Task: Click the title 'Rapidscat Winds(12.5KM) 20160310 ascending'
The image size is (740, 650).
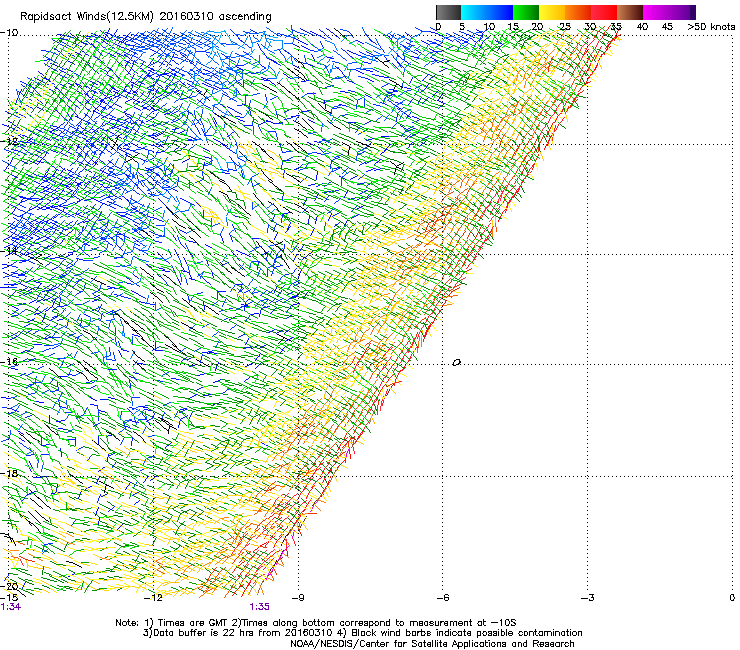Action: [x=146, y=17]
